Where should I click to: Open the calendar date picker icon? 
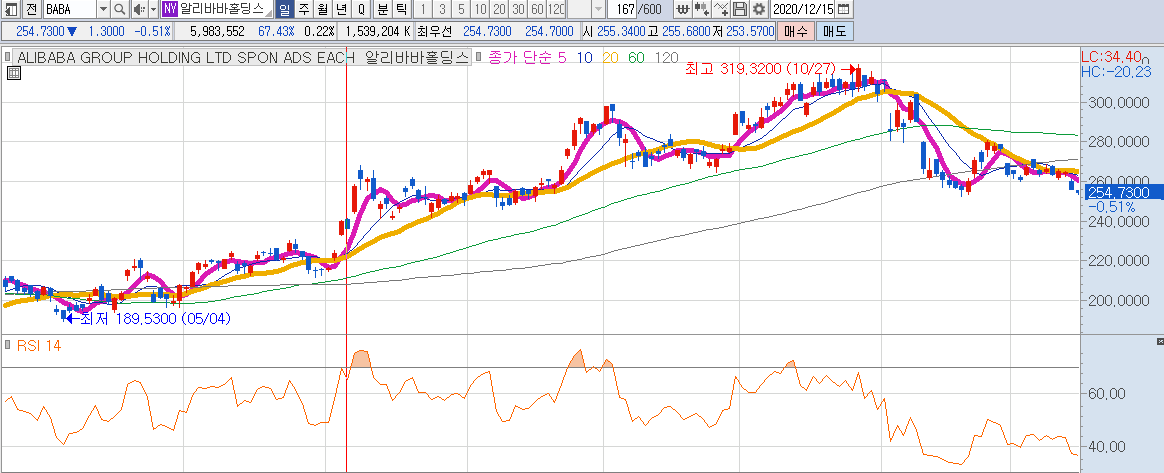click(x=843, y=10)
